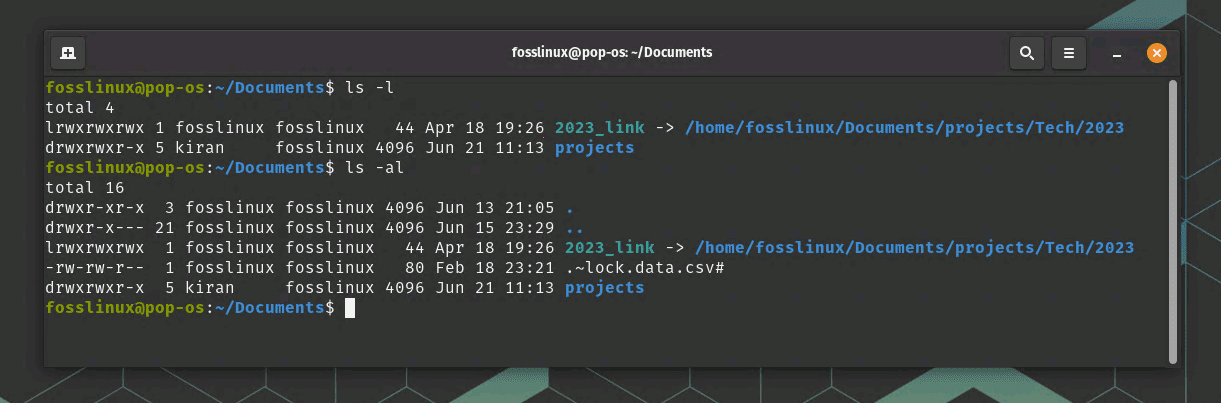This screenshot has width=1221, height=403.
Task: Open the hamburger menu in header
Action: [x=1069, y=52]
